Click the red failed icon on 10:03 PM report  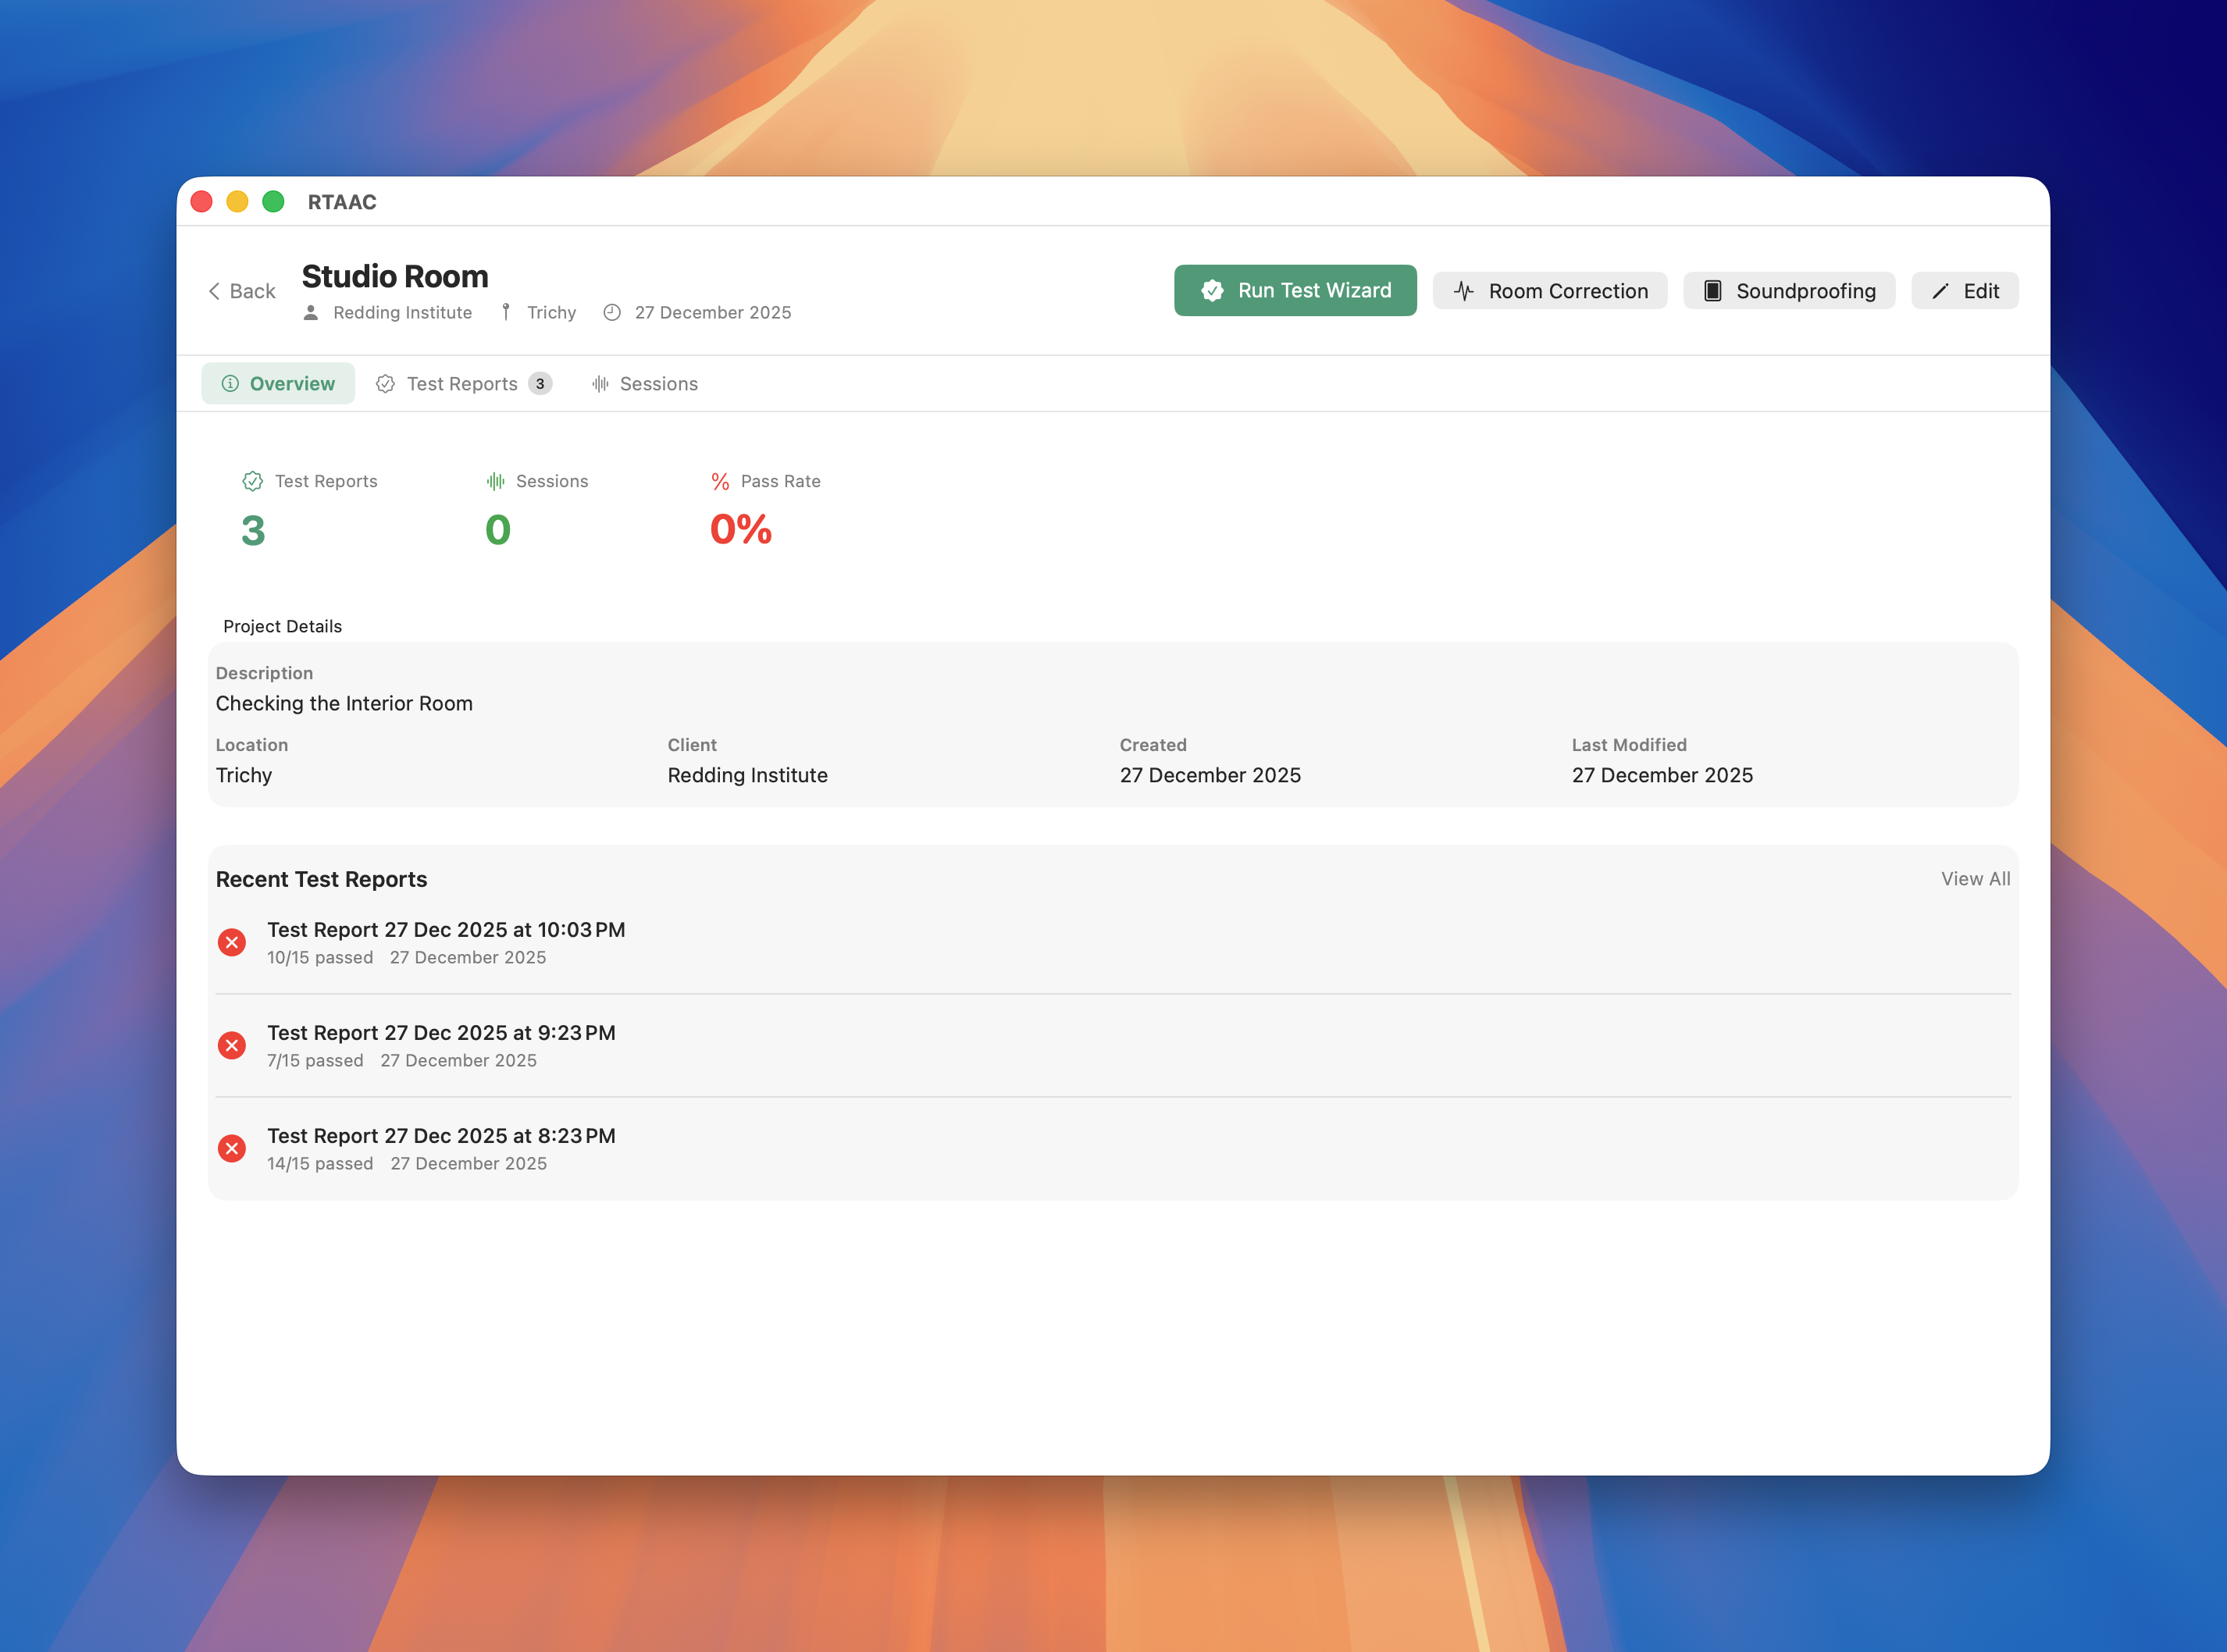[232, 942]
